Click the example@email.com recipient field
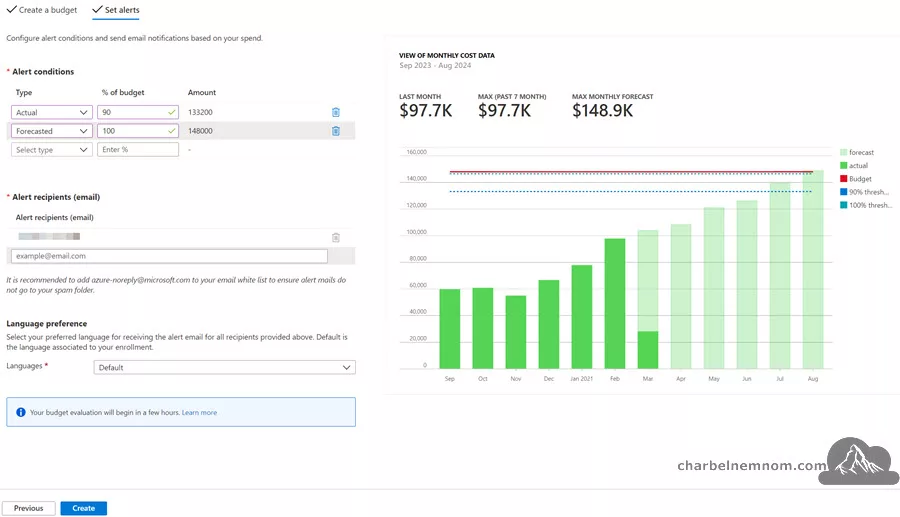The height and width of the screenshot is (517, 900). [x=169, y=256]
